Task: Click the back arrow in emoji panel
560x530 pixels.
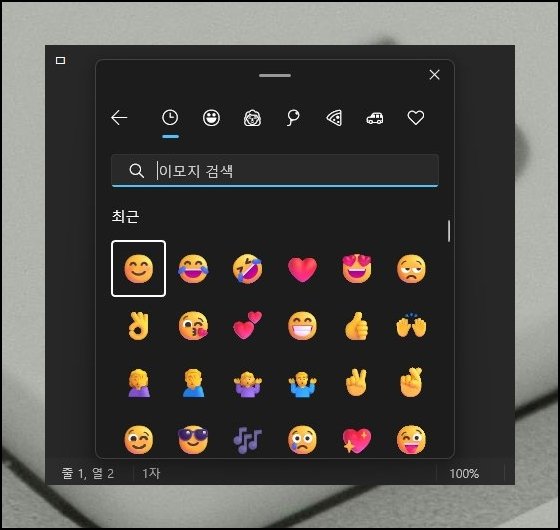Action: tap(119, 118)
